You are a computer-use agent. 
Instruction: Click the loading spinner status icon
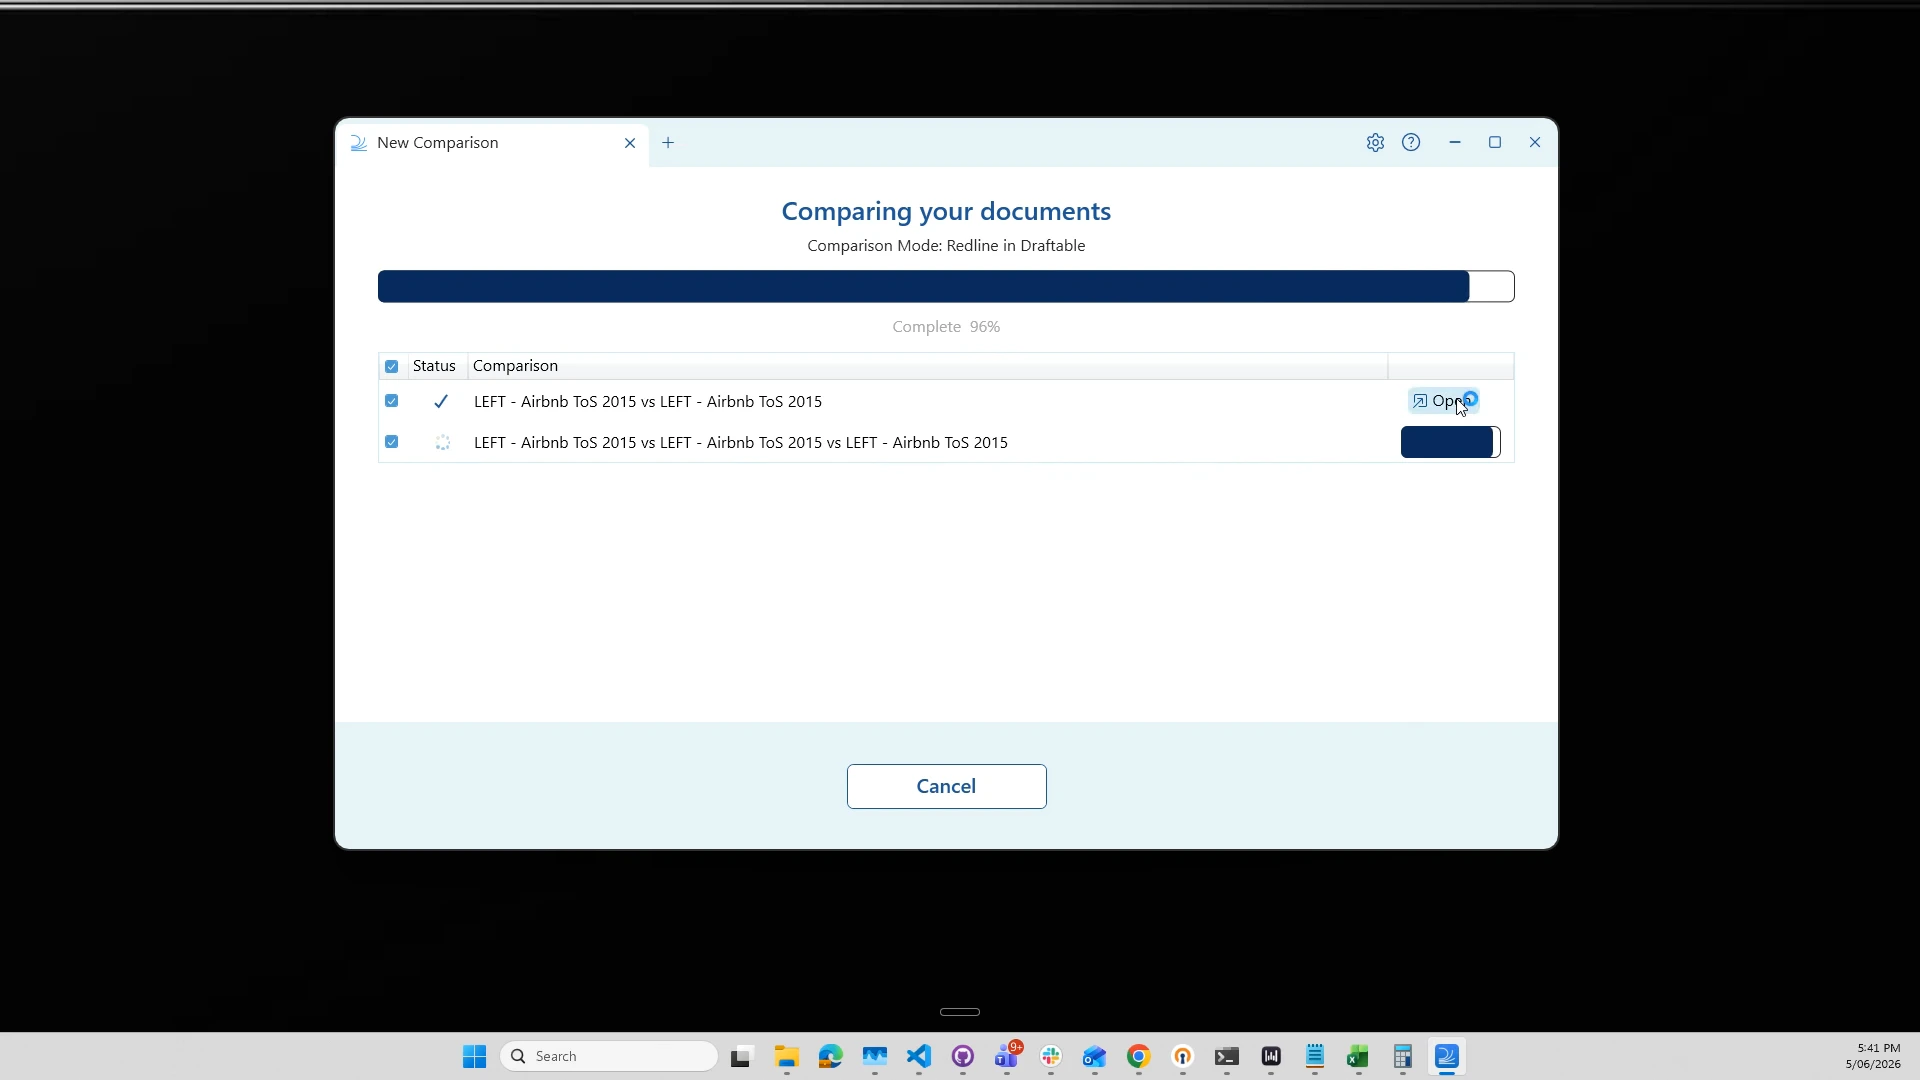(442, 442)
